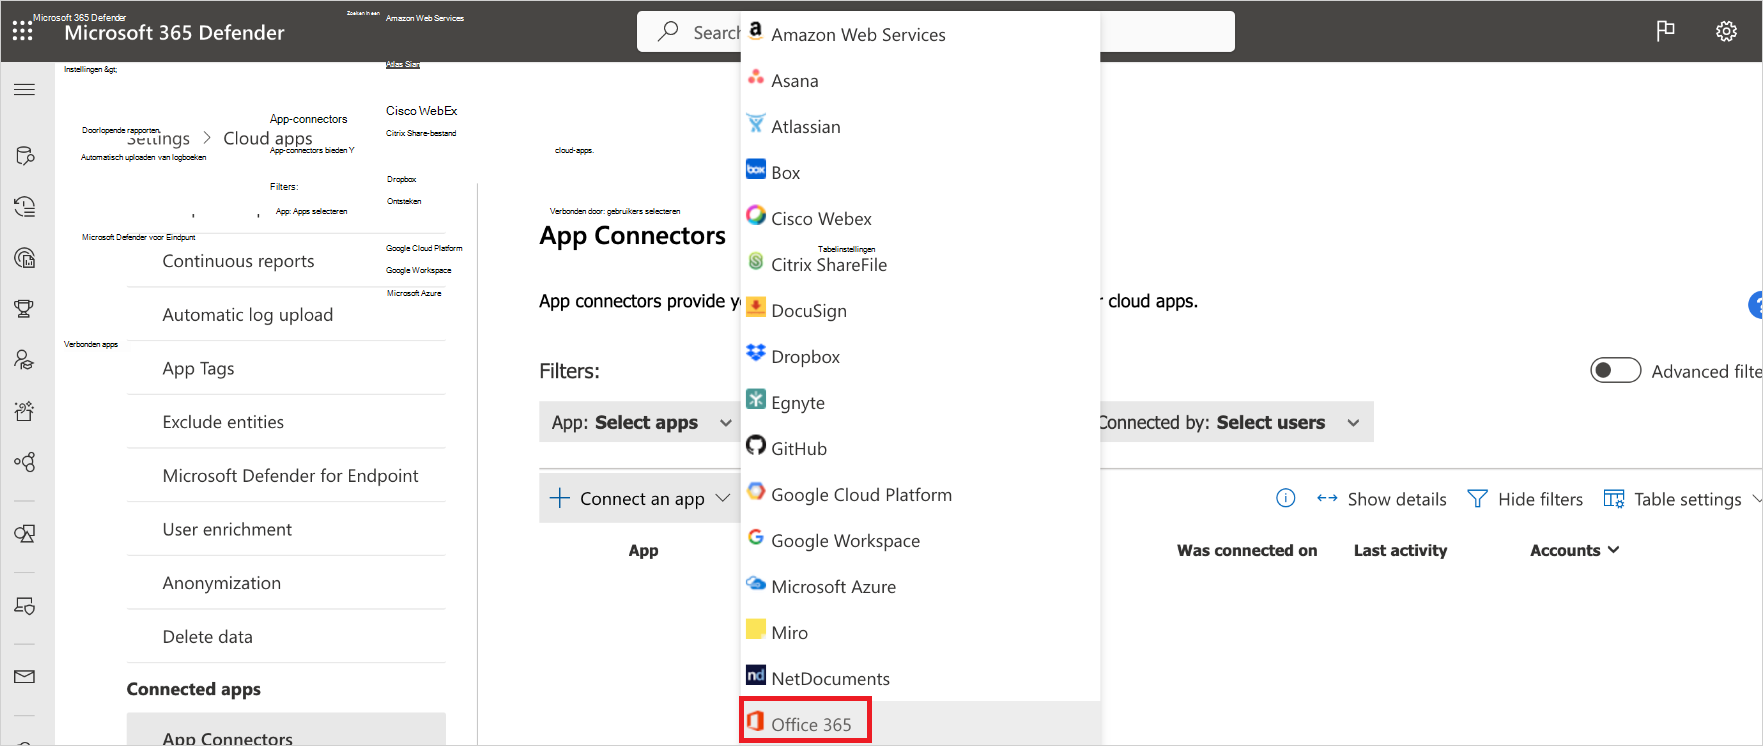Screen dimensions: 1763x746
Task: Select Asana from the app list
Action: tap(920, 80)
